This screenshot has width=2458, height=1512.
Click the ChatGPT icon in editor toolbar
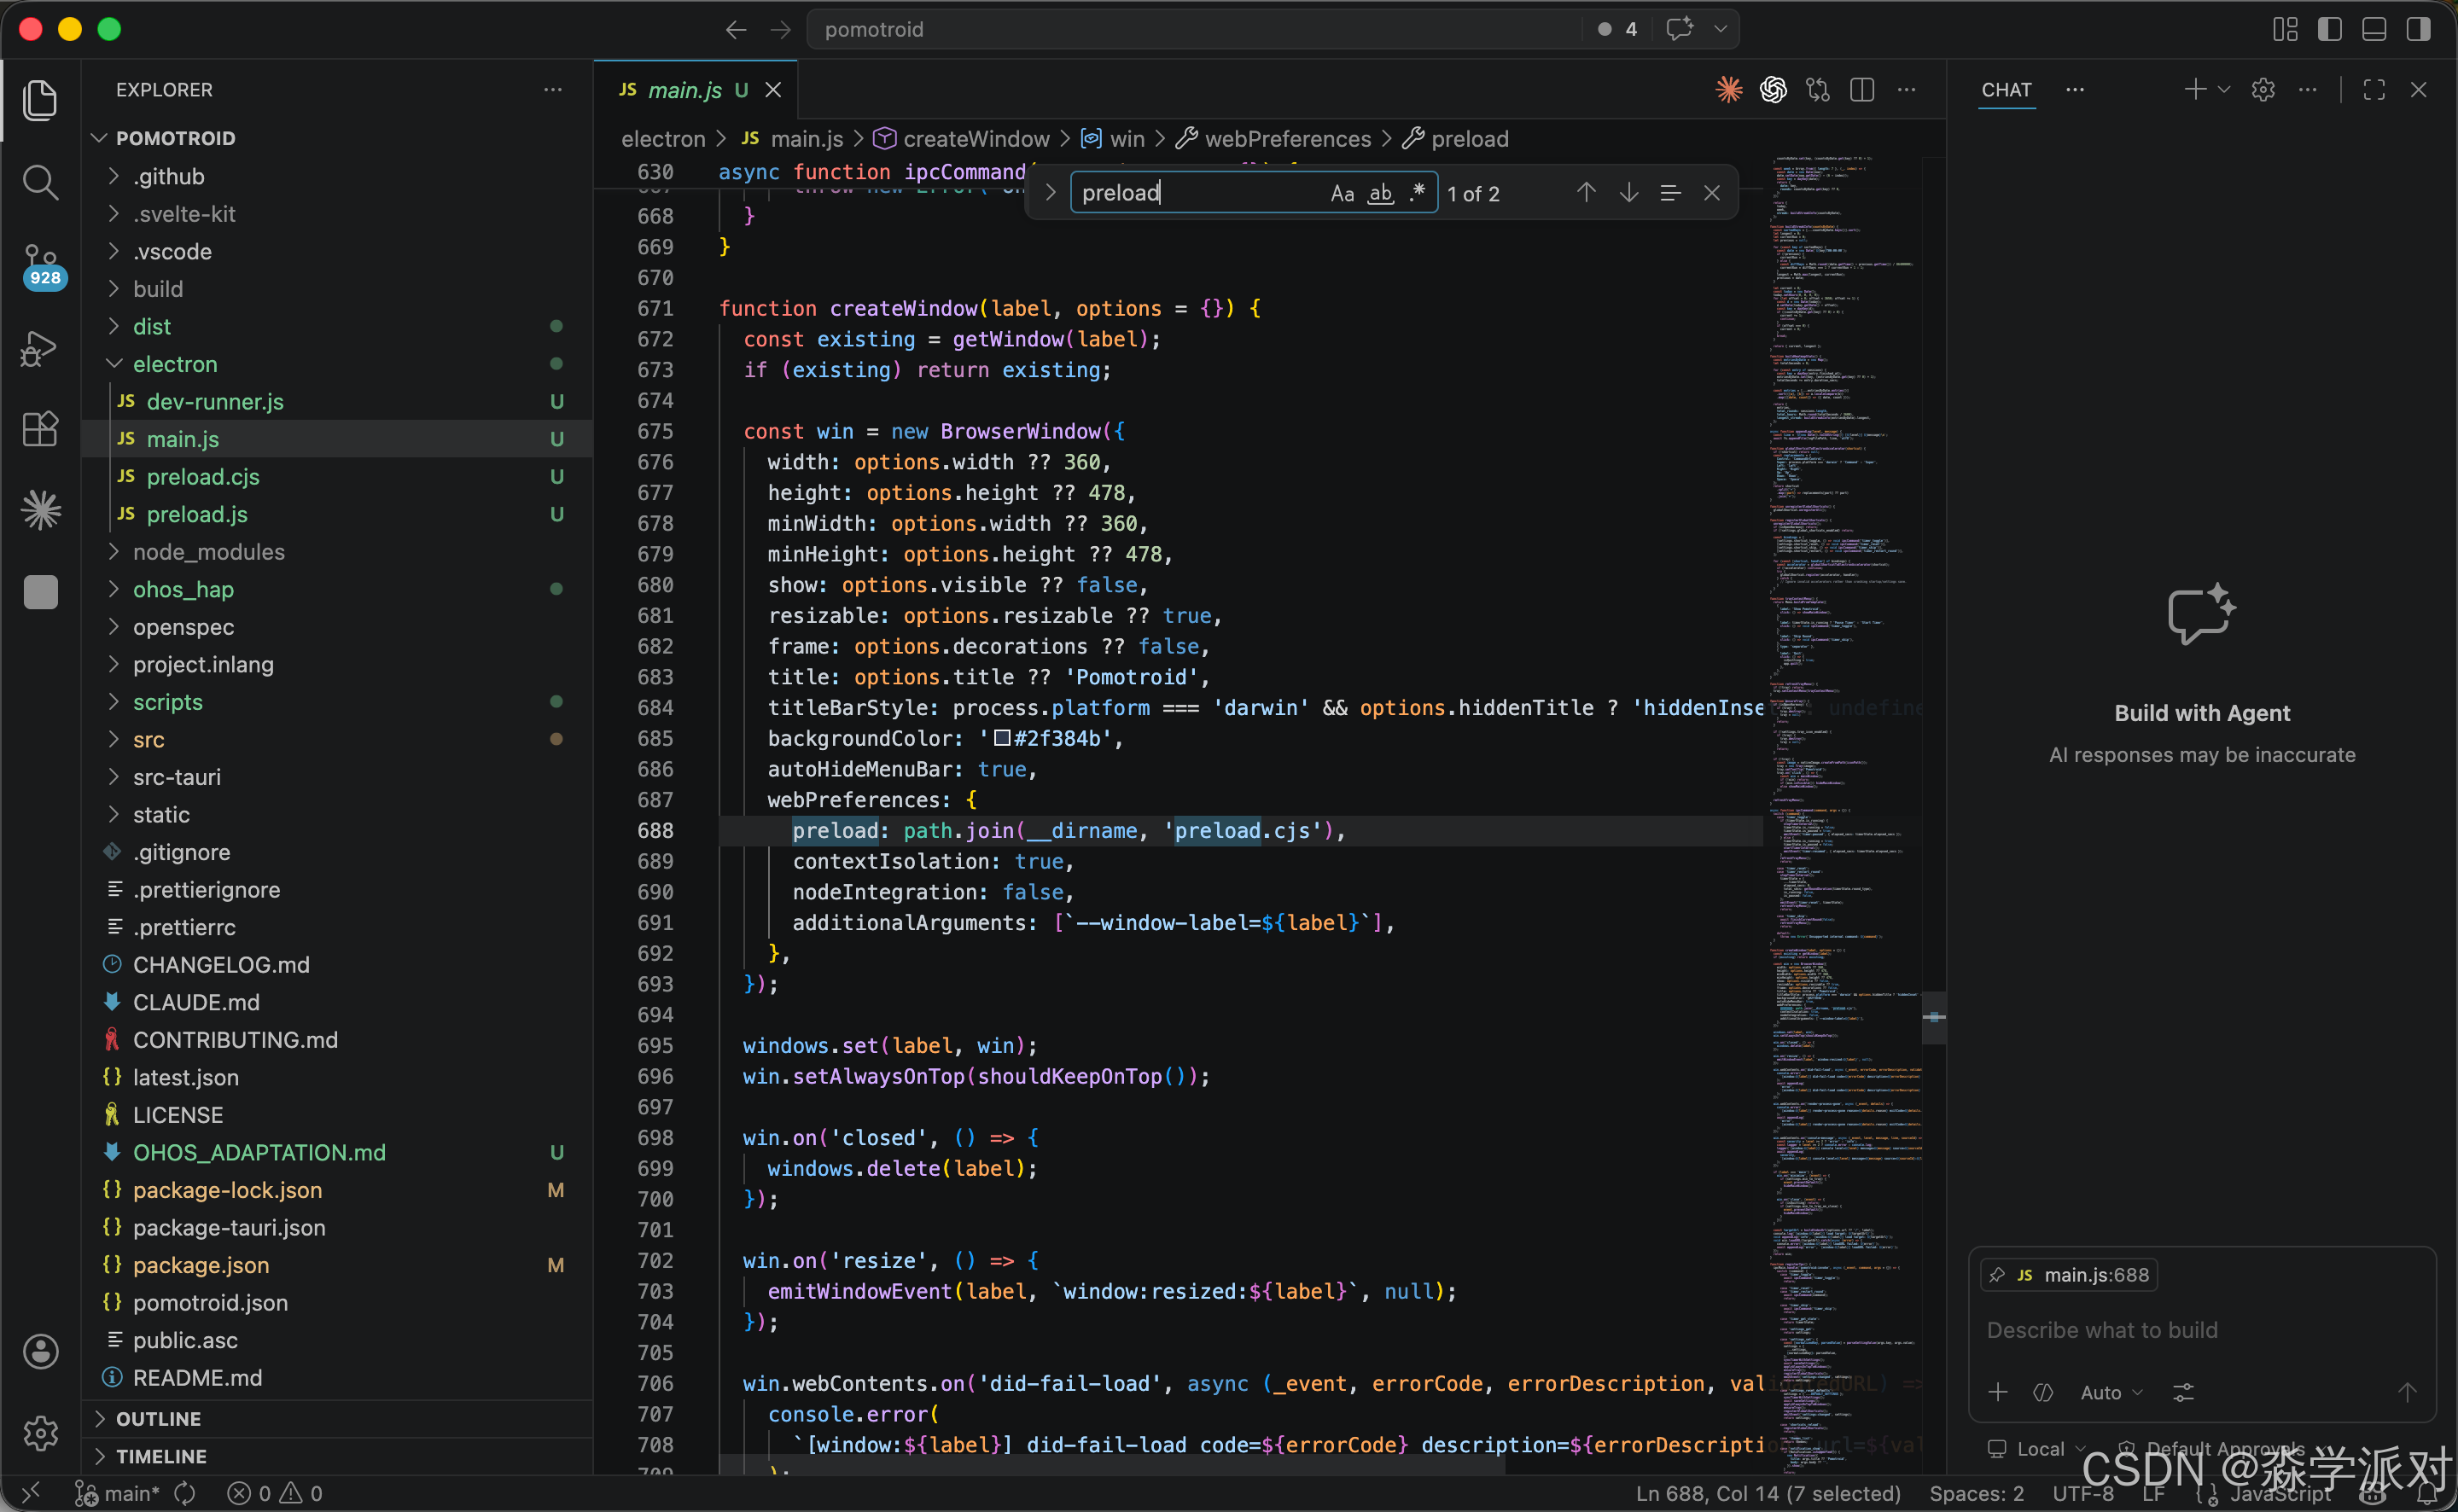pos(1773,90)
